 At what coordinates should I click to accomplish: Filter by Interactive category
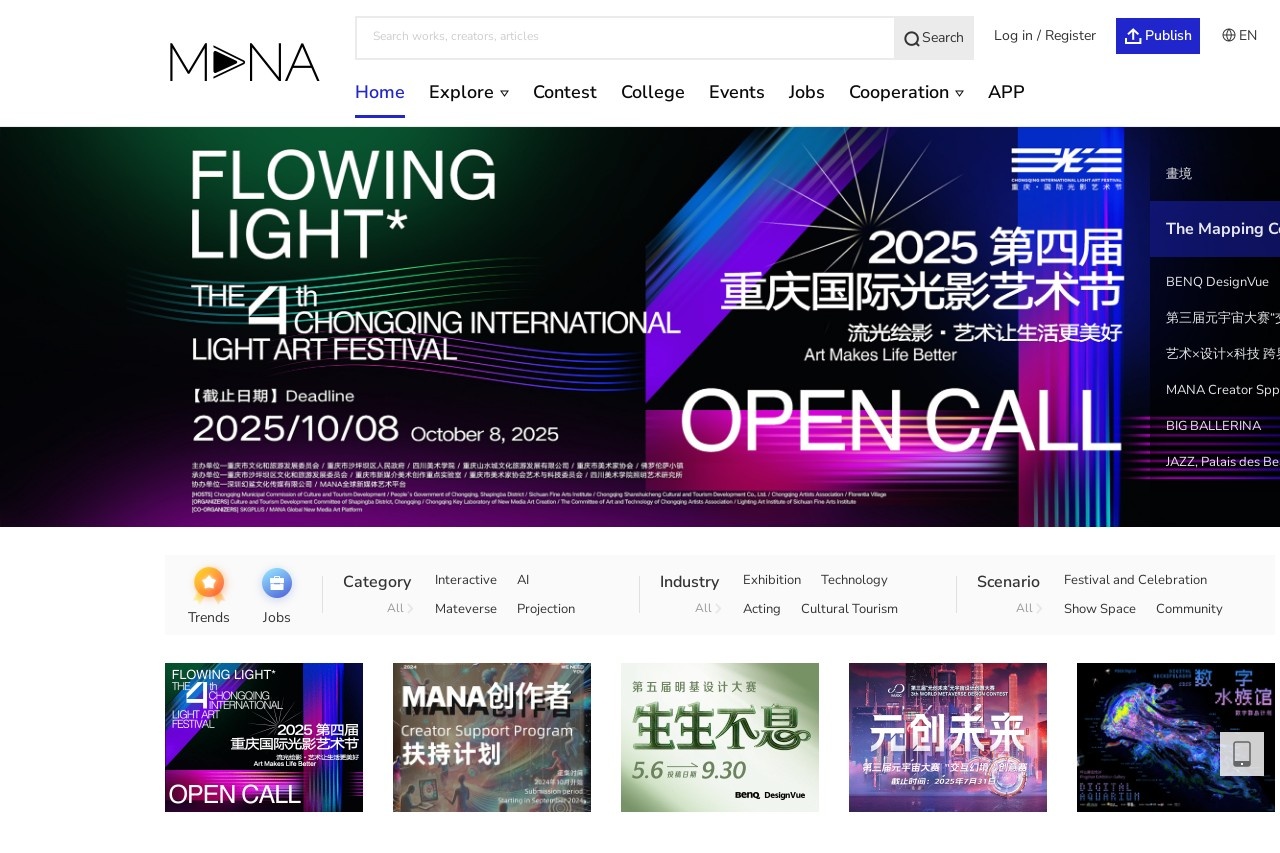466,580
